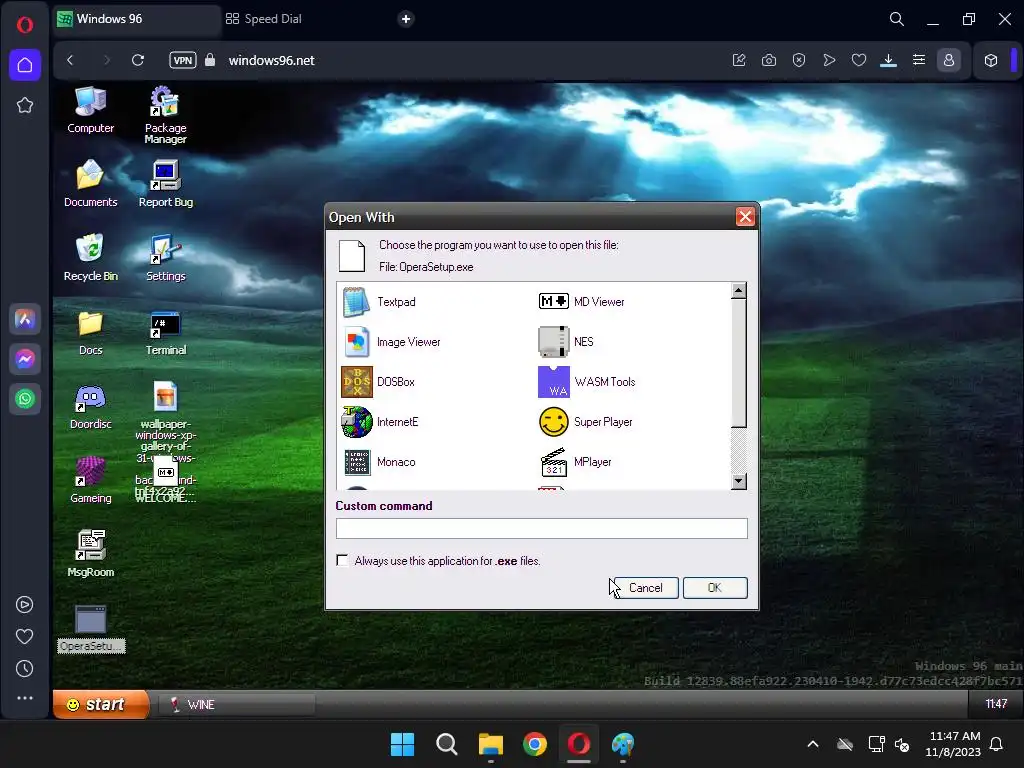Image resolution: width=1024 pixels, height=768 pixels.
Task: Open the Recycle Bin
Action: pyautogui.click(x=90, y=257)
